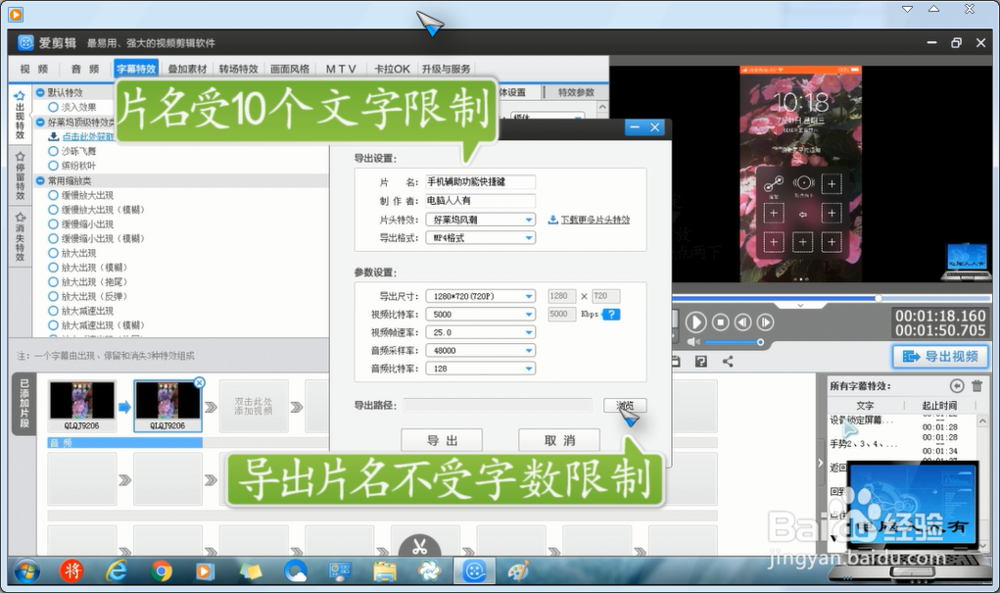Switch to the MTV tab
This screenshot has height=593, width=1000.
click(341, 69)
